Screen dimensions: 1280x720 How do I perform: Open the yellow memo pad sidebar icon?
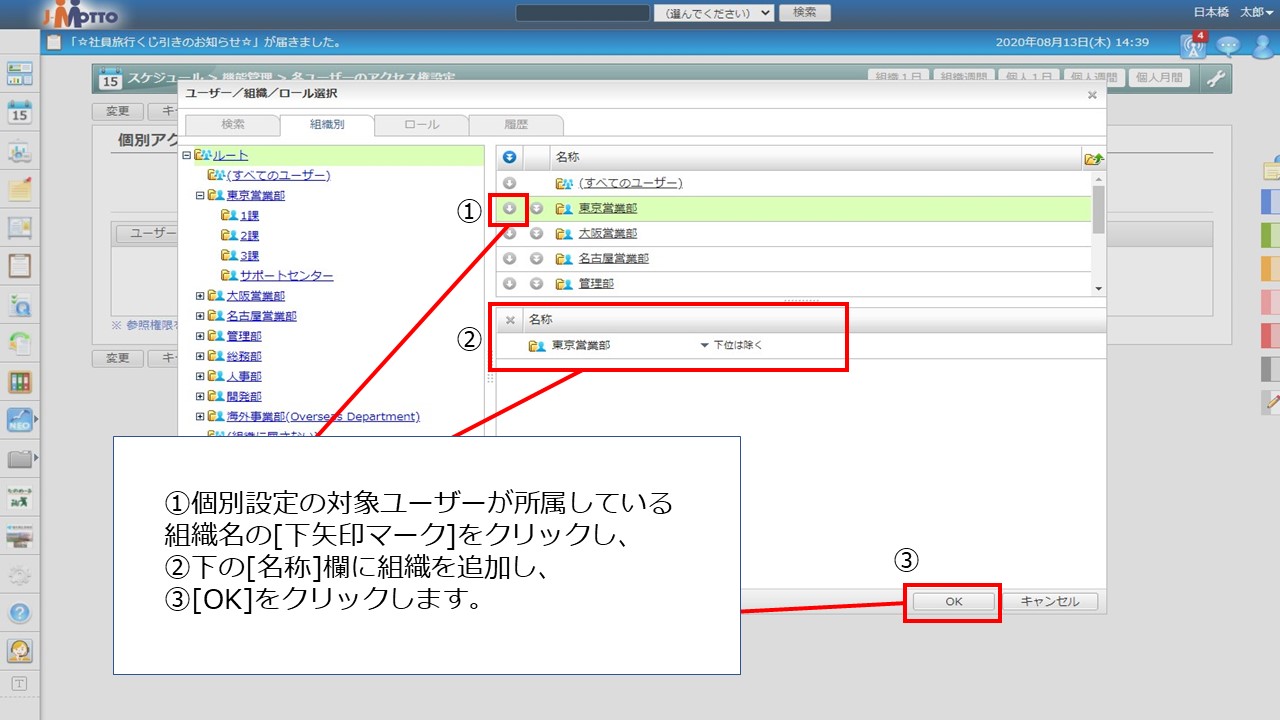tap(20, 188)
